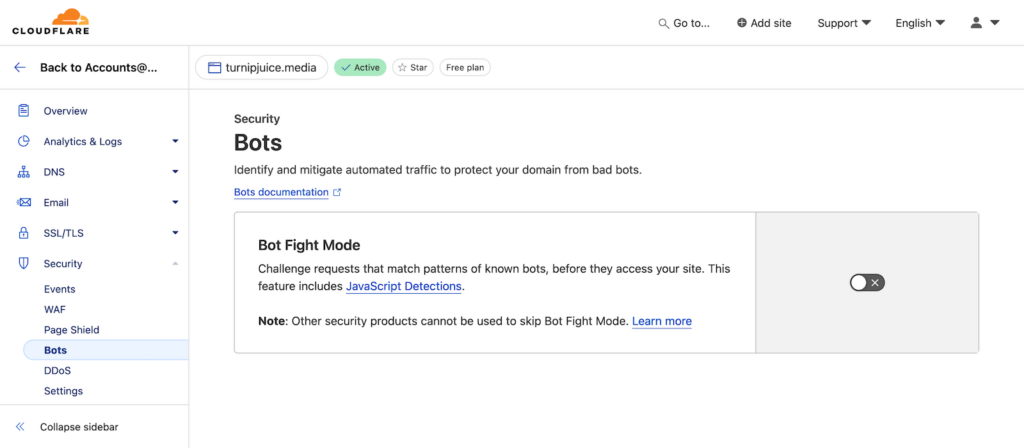Click the Add site plus icon
1024x448 pixels.
(741, 23)
